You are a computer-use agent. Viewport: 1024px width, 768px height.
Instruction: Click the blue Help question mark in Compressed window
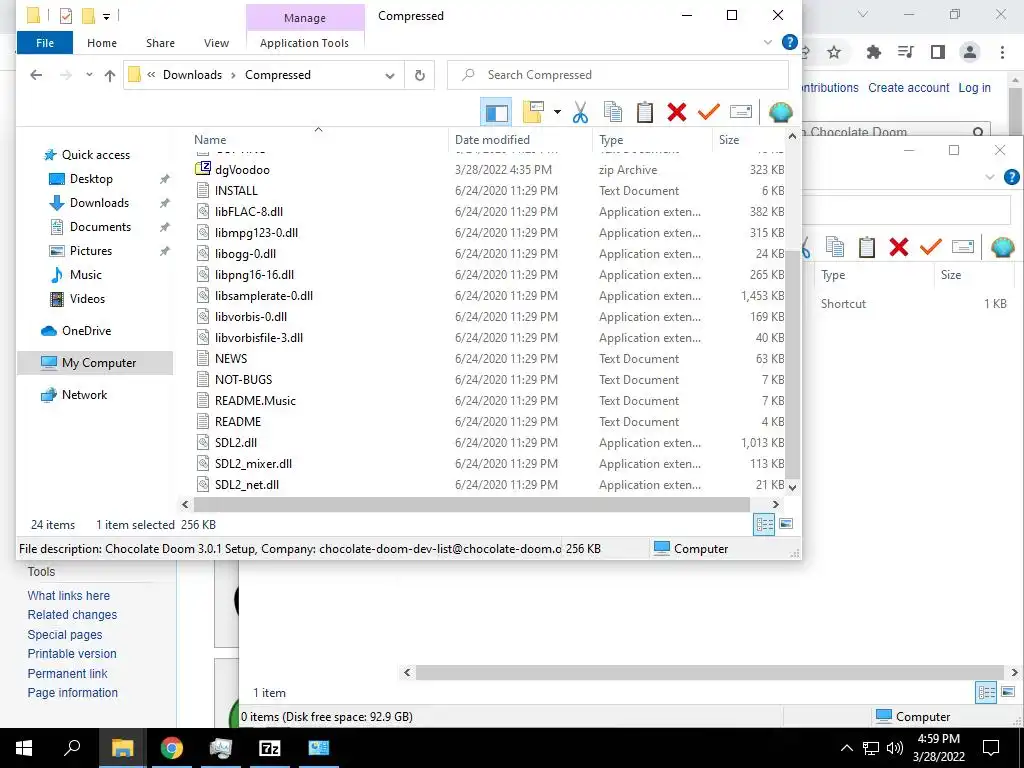click(x=790, y=42)
